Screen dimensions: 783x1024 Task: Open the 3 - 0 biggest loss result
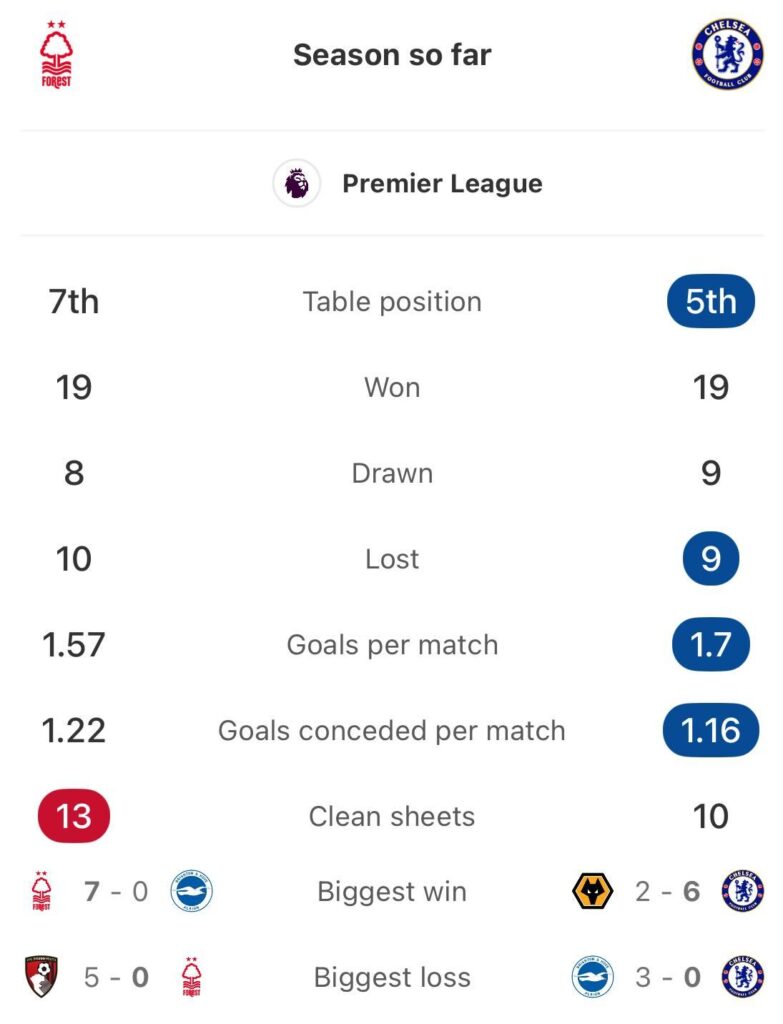667,977
